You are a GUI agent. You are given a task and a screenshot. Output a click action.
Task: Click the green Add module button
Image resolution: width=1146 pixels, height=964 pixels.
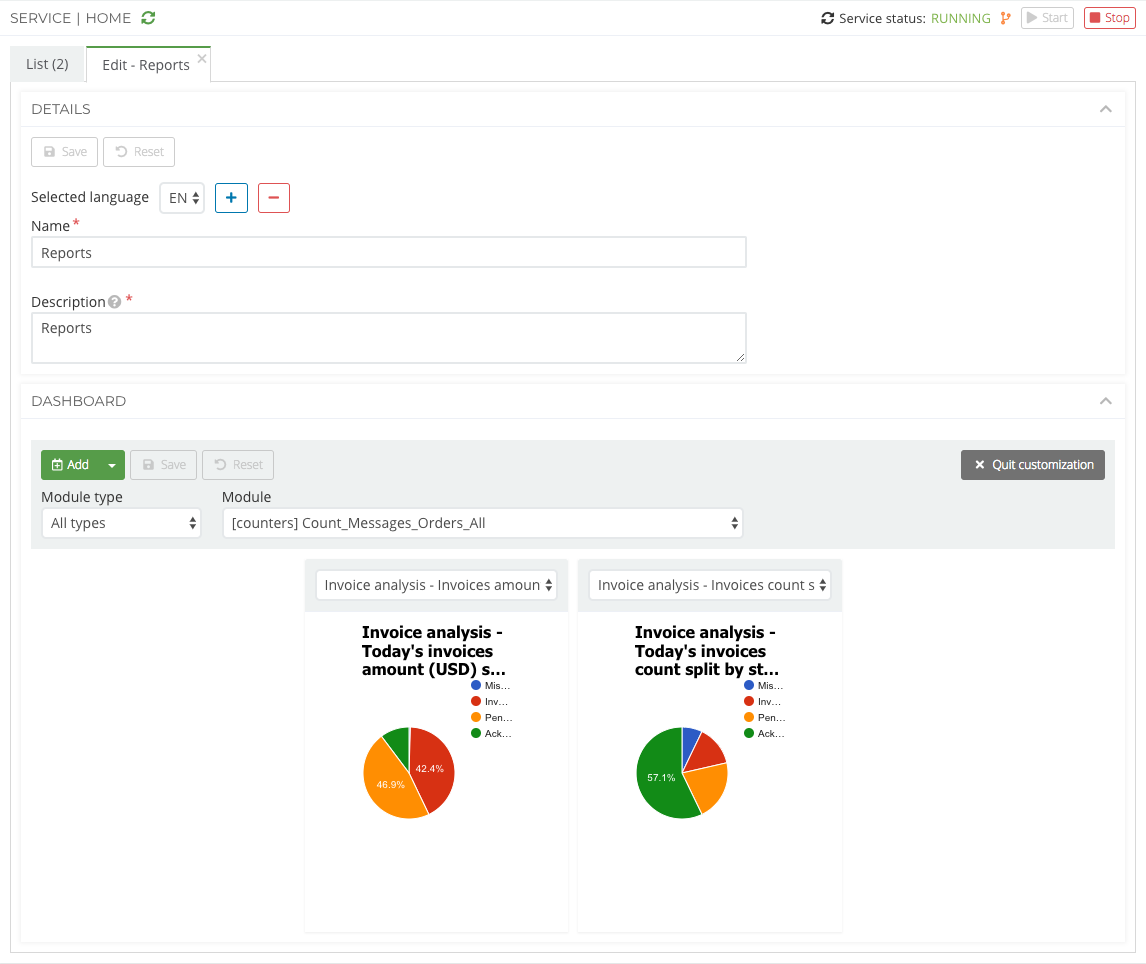point(70,465)
